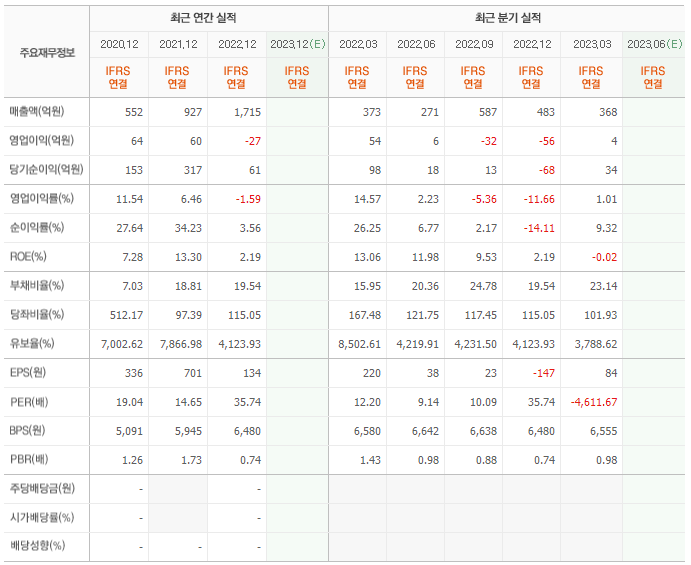This screenshot has height=565, width=691.
Task: Select the 주당배당금(원) row label
Action: tap(43, 488)
